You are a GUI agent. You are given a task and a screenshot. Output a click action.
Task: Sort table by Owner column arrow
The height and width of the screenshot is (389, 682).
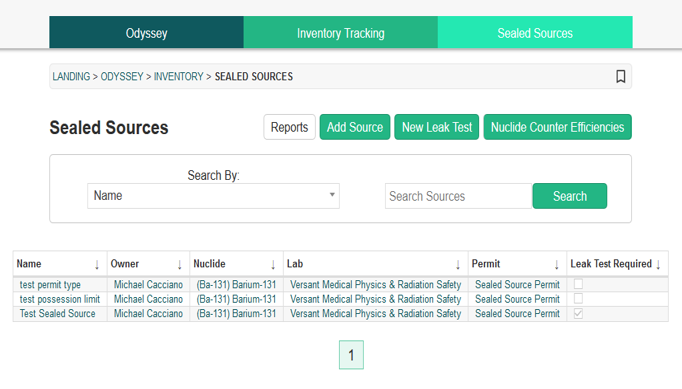tap(180, 265)
